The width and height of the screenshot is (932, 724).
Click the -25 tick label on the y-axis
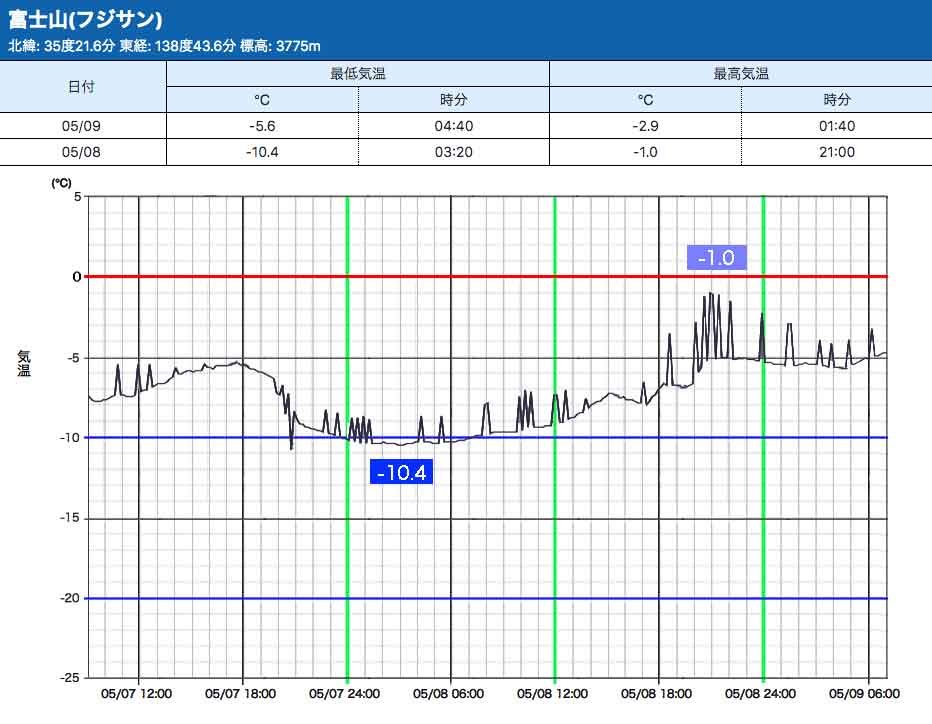70,678
